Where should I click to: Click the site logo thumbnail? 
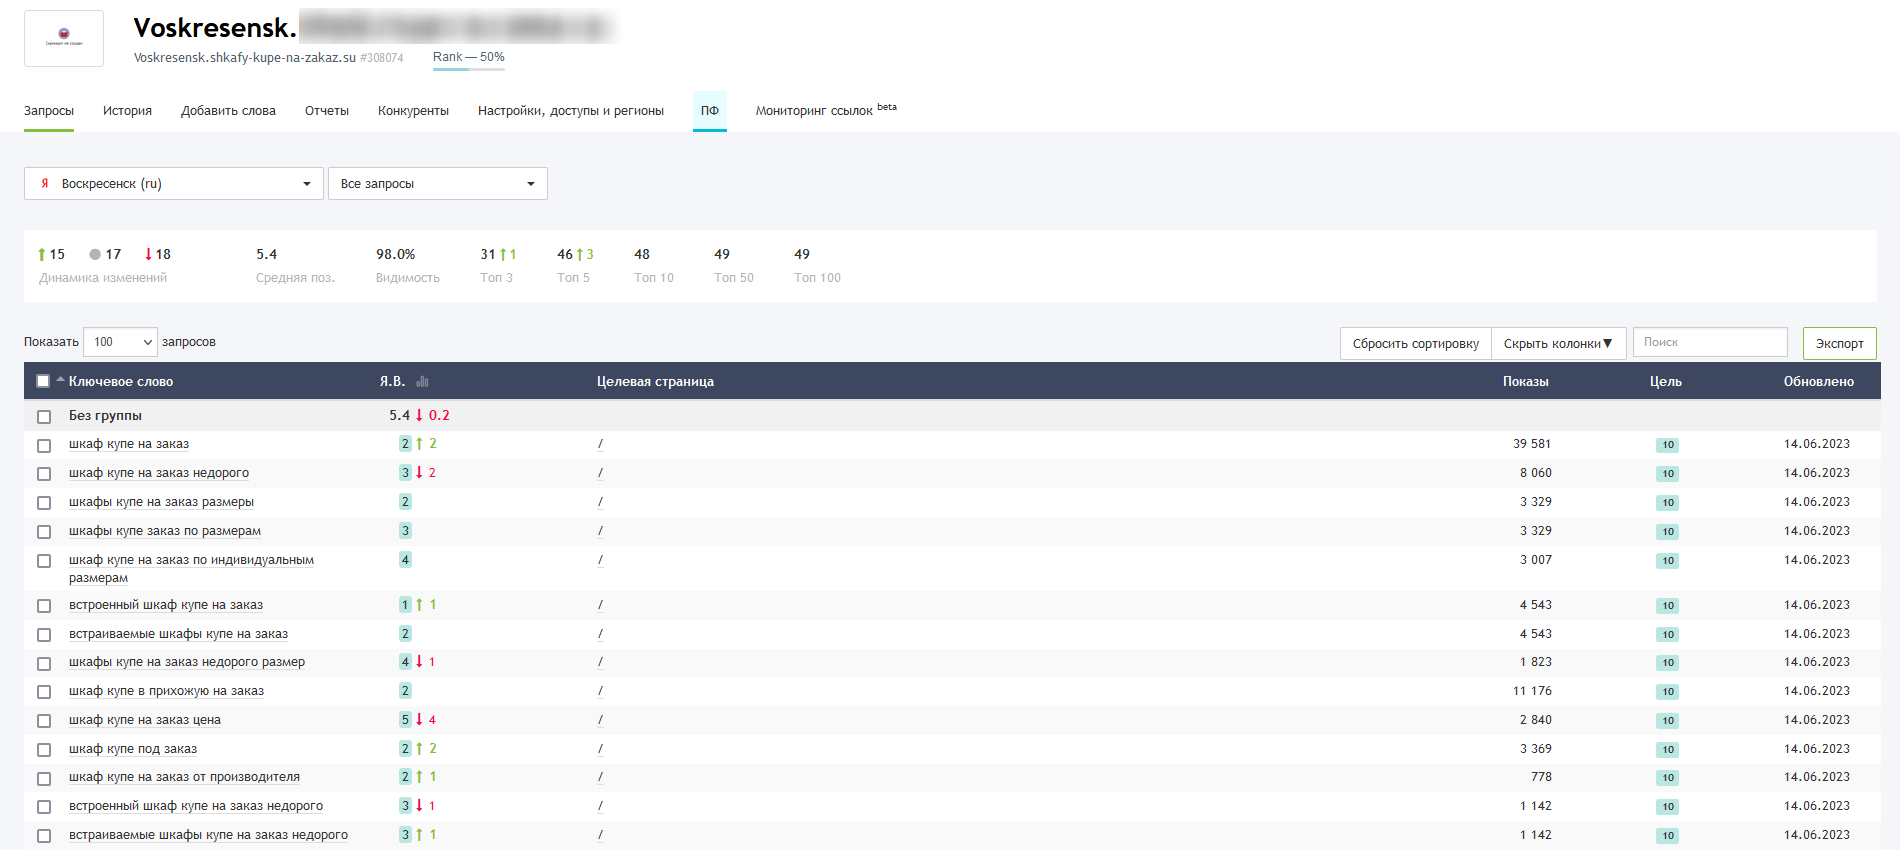point(64,38)
